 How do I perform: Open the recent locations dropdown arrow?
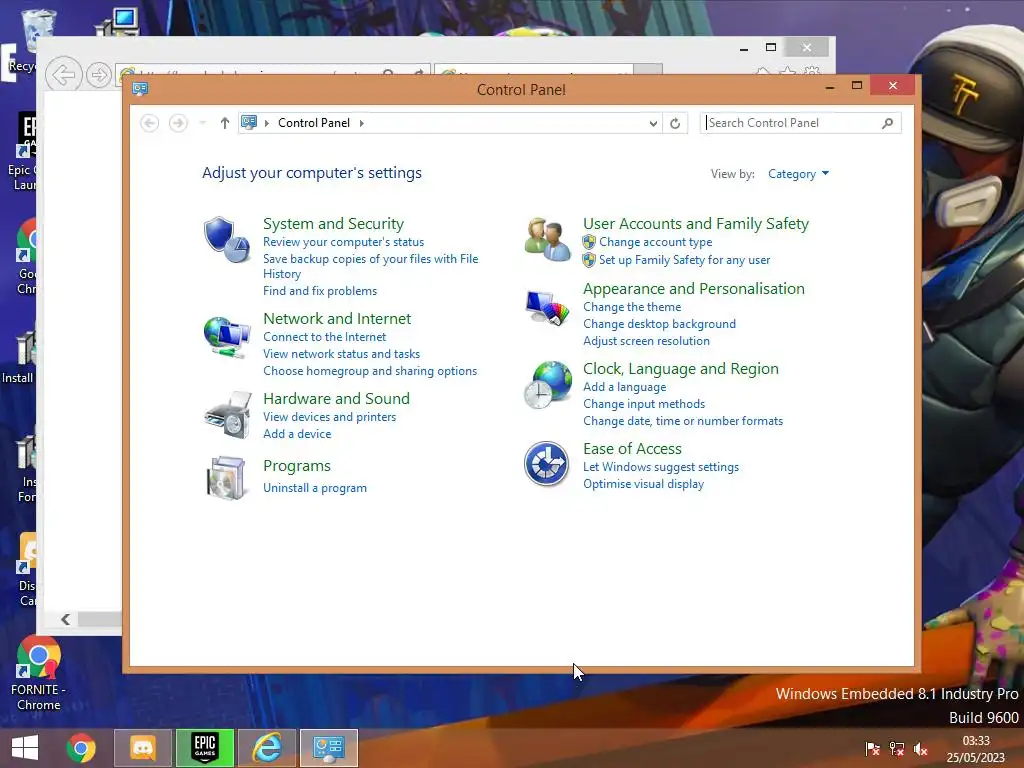pyautogui.click(x=202, y=123)
